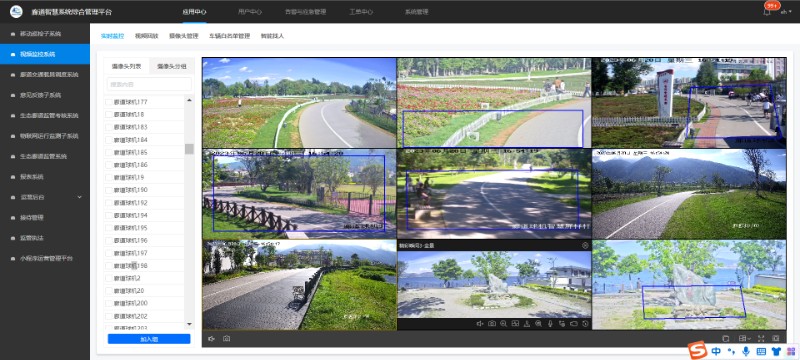
Task: Click the snapshot camera icon in active video toolbar
Action: click(492, 324)
